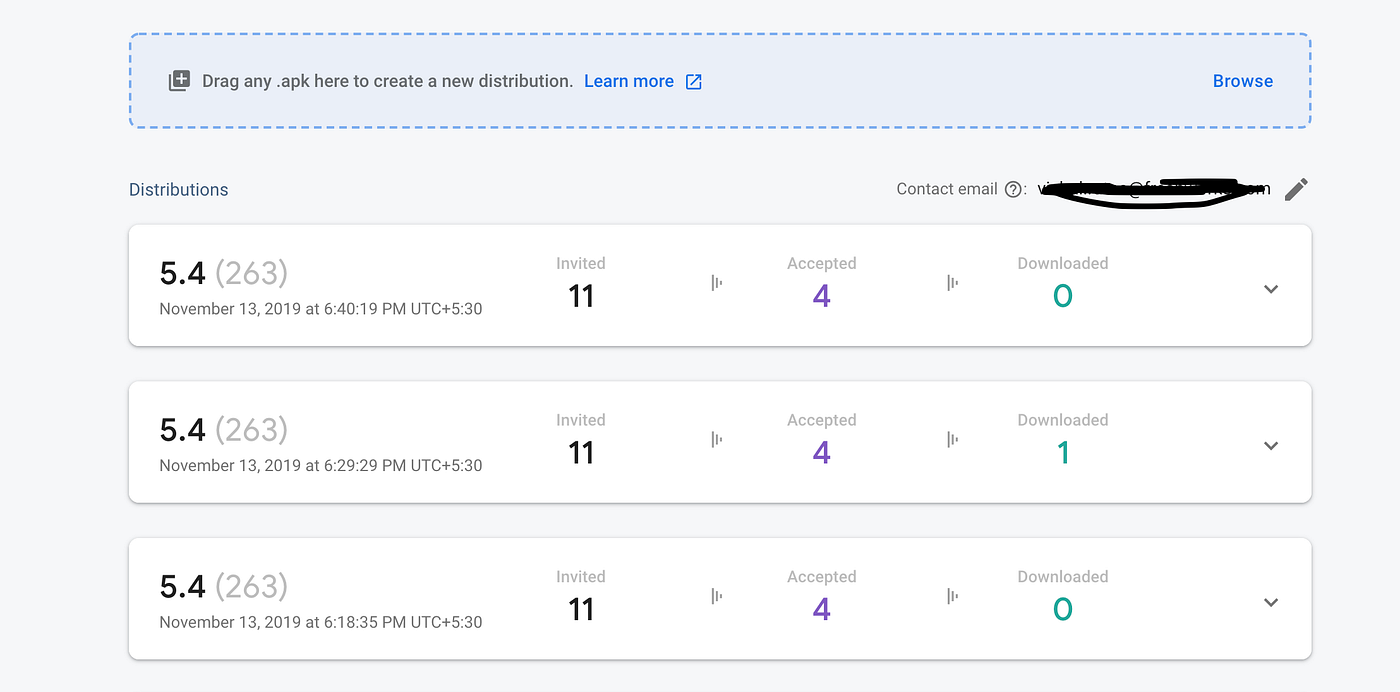Click the bar icon after Invited in the 6:29:29 PM distribution

tap(717, 439)
